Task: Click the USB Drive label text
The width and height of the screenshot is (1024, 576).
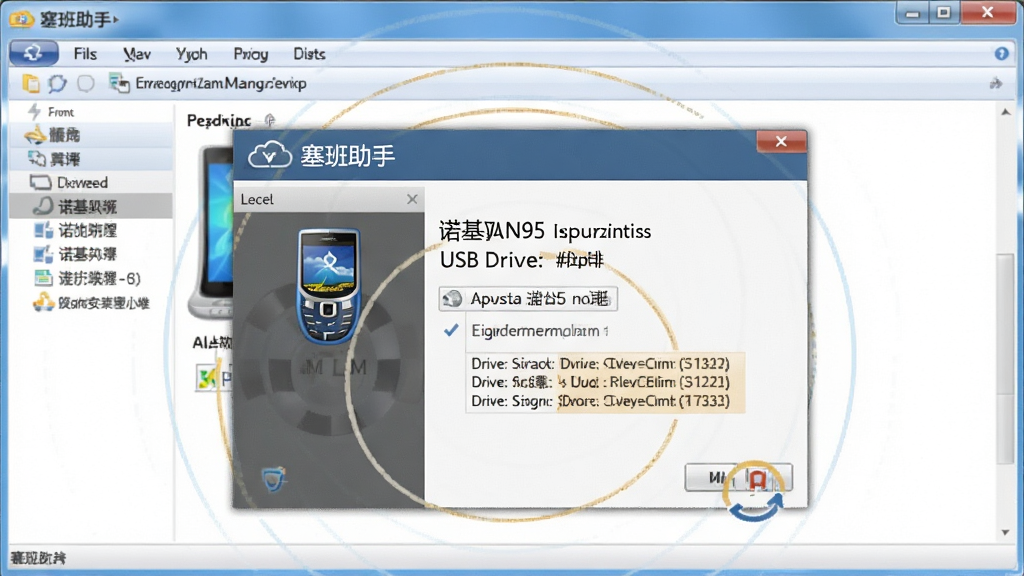Action: click(x=492, y=261)
